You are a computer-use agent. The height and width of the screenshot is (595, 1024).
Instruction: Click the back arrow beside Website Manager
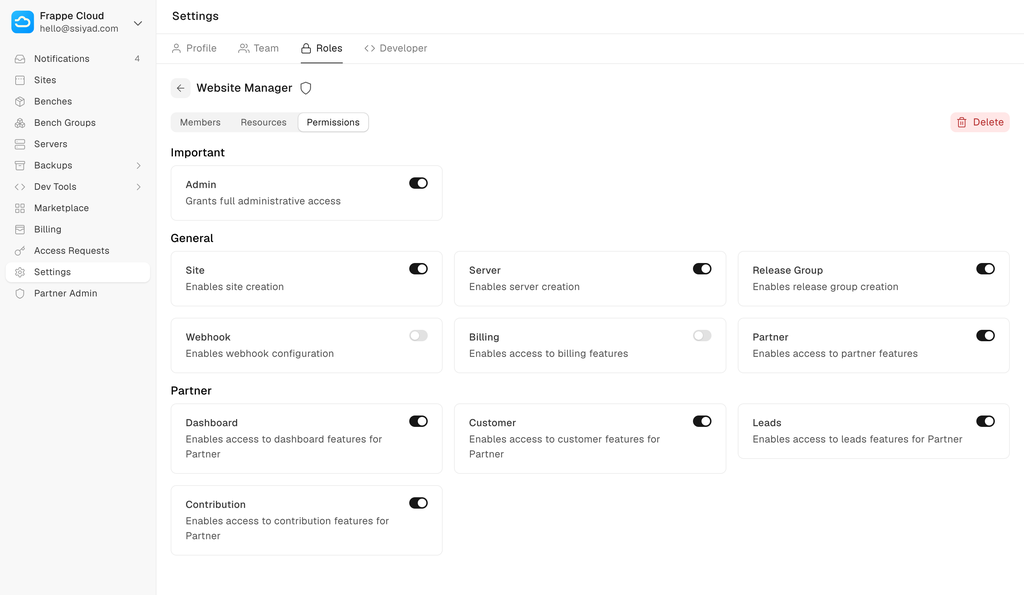[180, 88]
